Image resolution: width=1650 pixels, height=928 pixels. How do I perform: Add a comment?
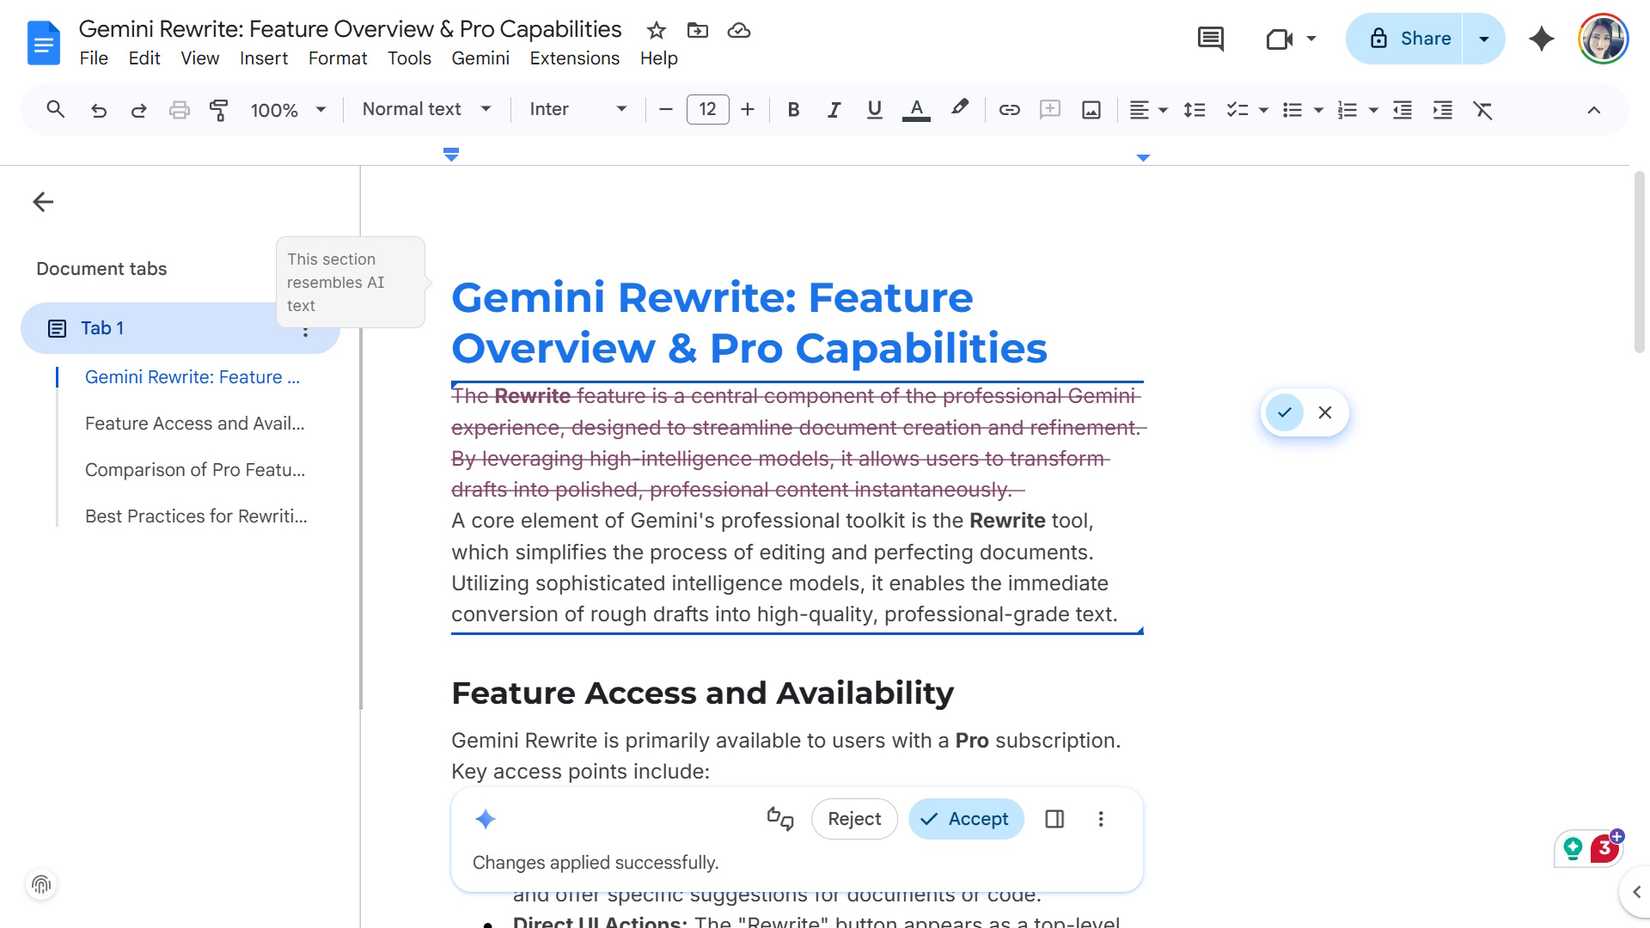tap(1049, 110)
